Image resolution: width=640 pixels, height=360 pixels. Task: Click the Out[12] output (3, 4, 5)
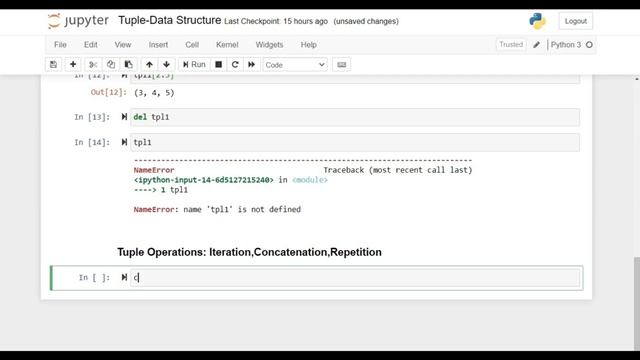[154, 93]
